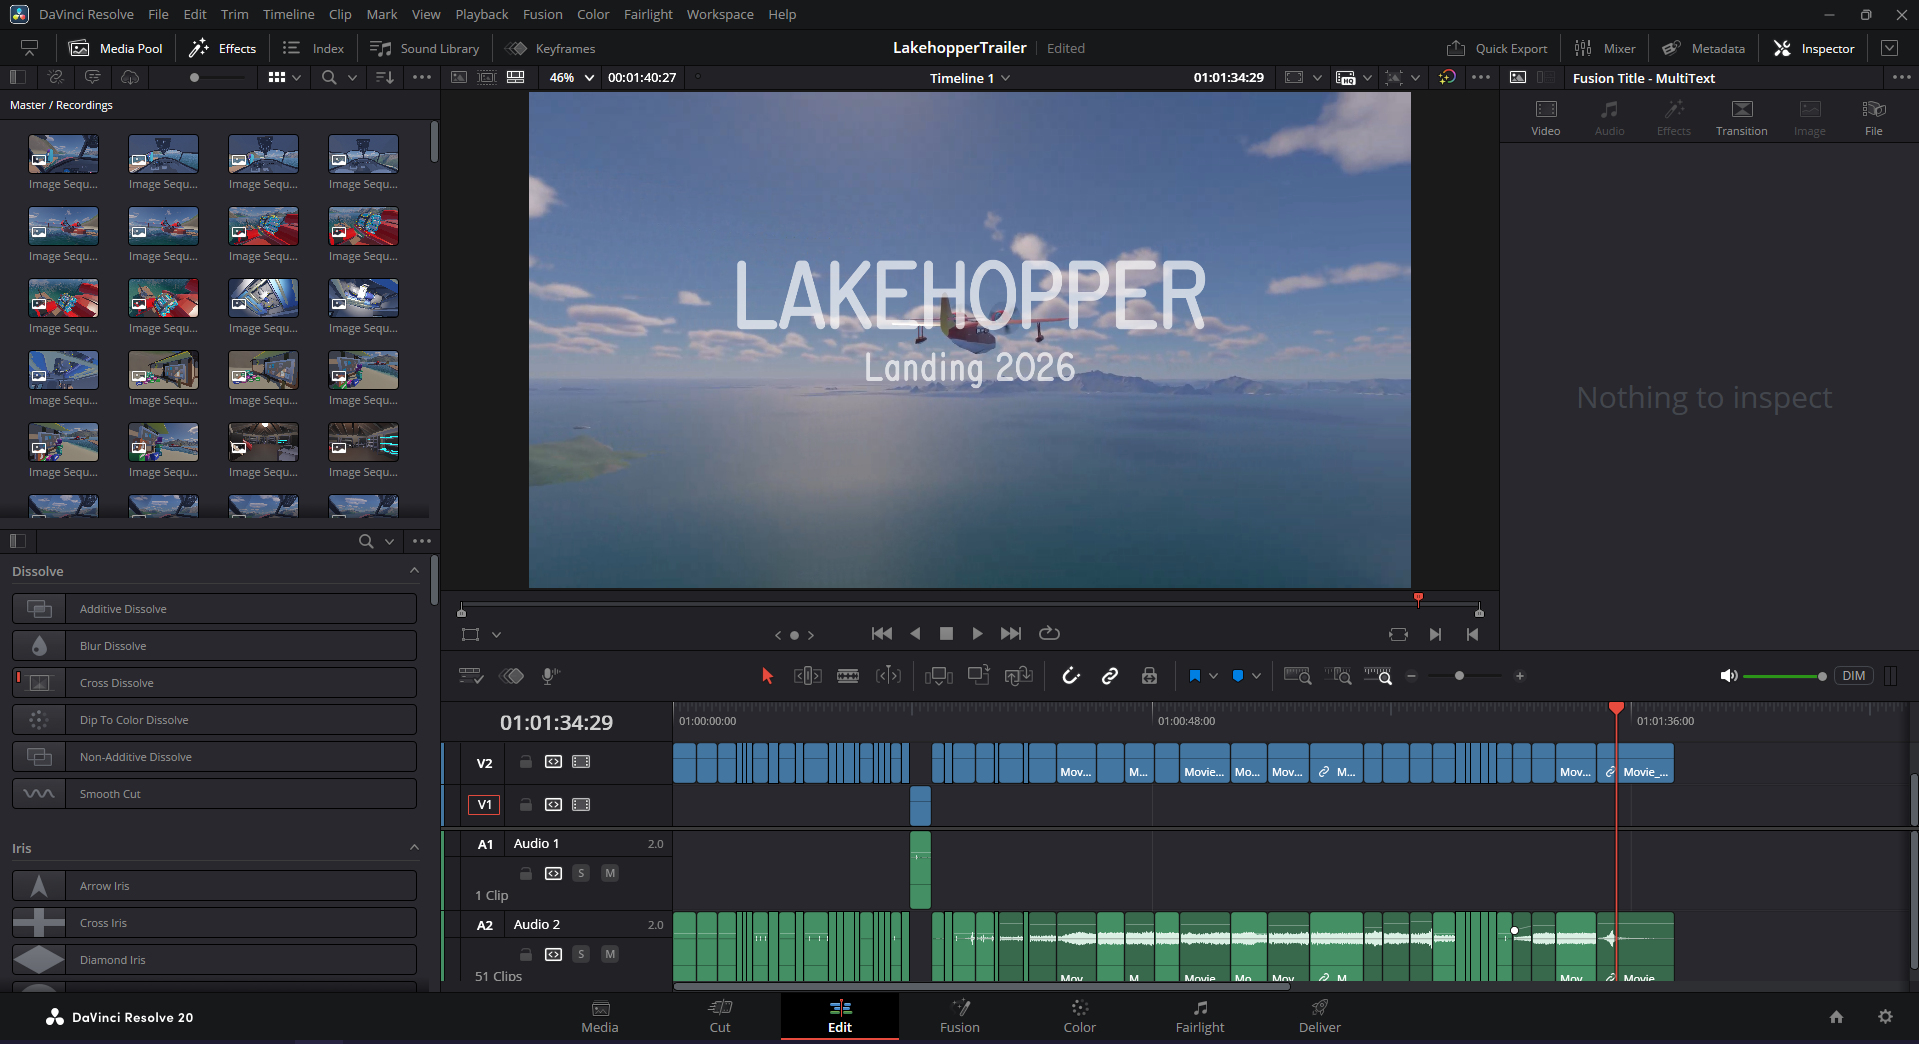Image resolution: width=1919 pixels, height=1044 pixels.
Task: Open the Fusion page
Action: point(959,1016)
